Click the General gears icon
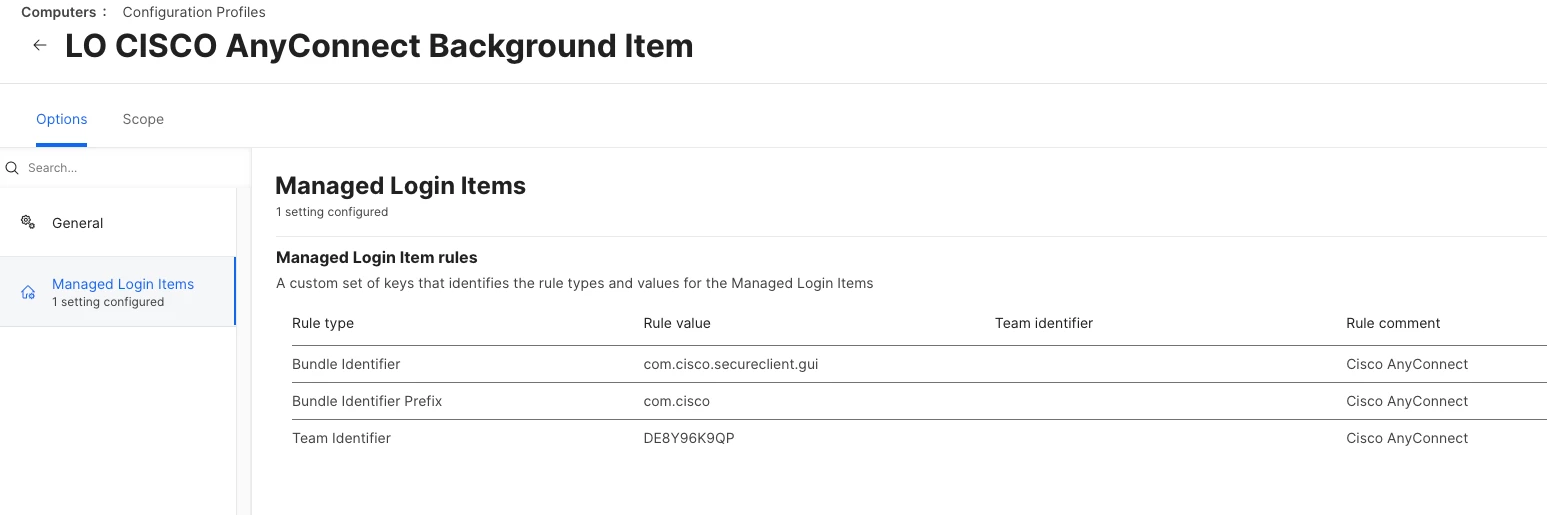The width and height of the screenshot is (1547, 515). pyautogui.click(x=28, y=222)
